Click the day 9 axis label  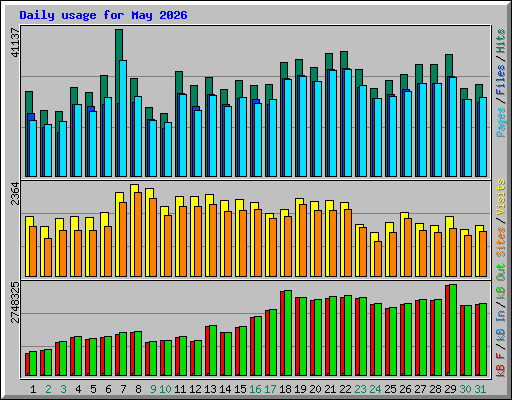pos(153,389)
